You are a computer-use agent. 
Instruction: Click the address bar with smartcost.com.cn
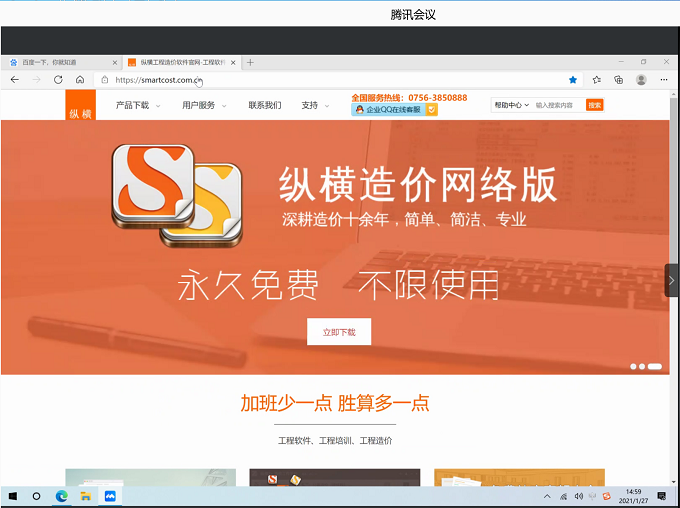tap(330, 80)
